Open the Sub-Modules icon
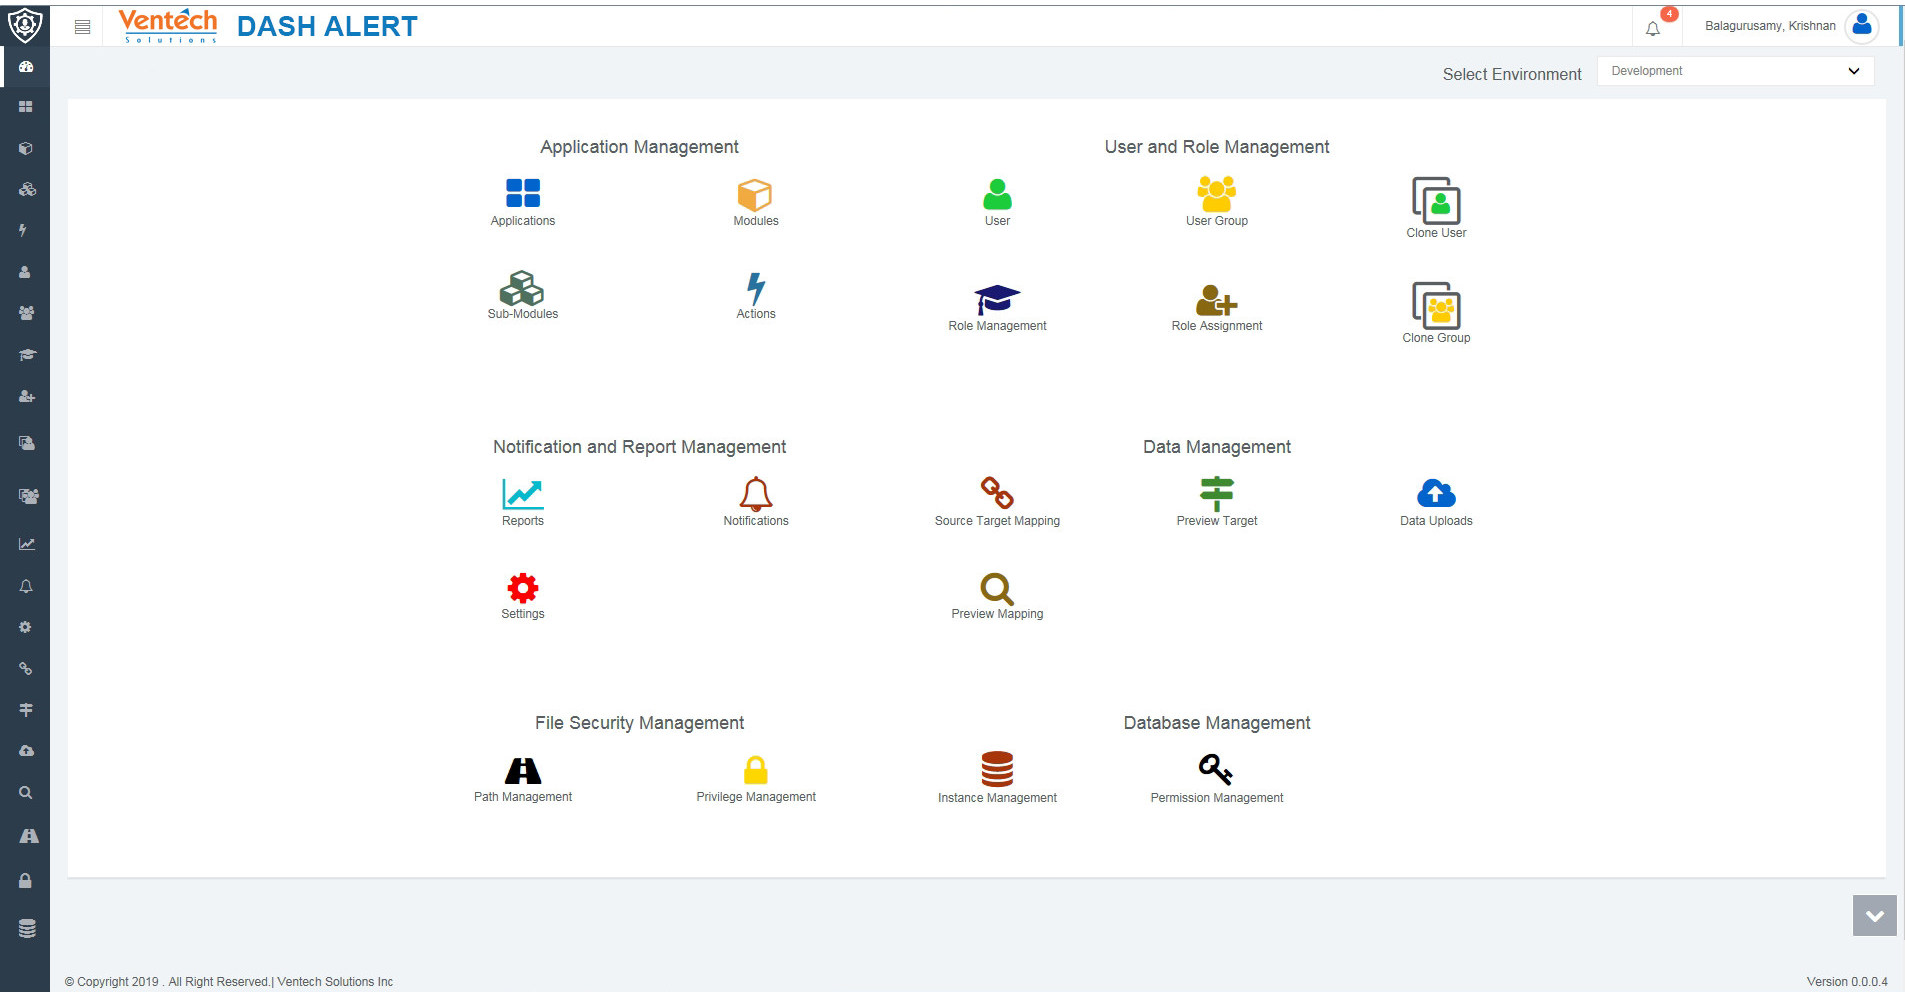Screen dimensions: 1905x997 (522, 287)
